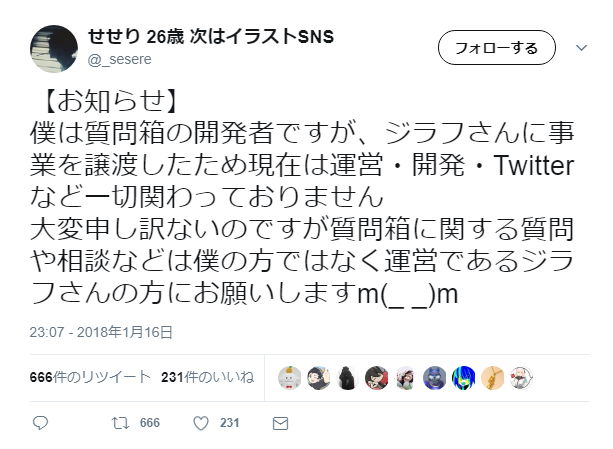Retweet using the retweet arrows icon
This screenshot has height=449, width=613.
click(120, 423)
